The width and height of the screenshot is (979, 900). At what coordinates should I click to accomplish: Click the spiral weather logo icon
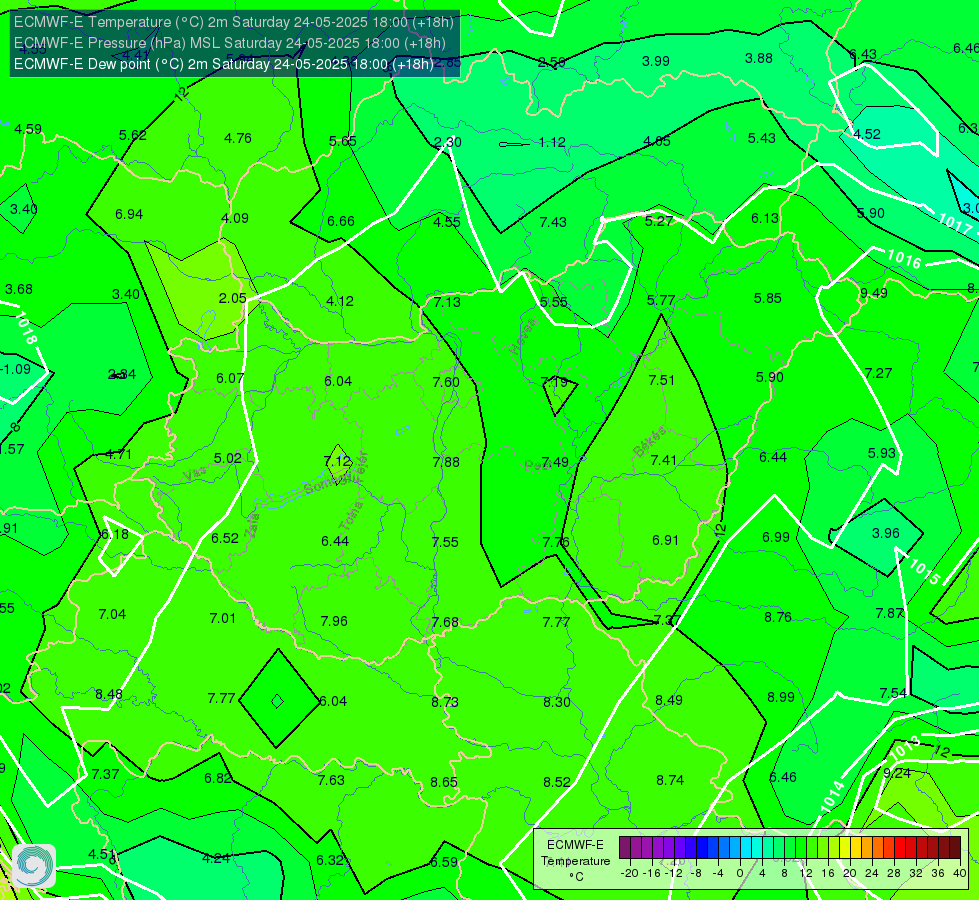point(34,866)
